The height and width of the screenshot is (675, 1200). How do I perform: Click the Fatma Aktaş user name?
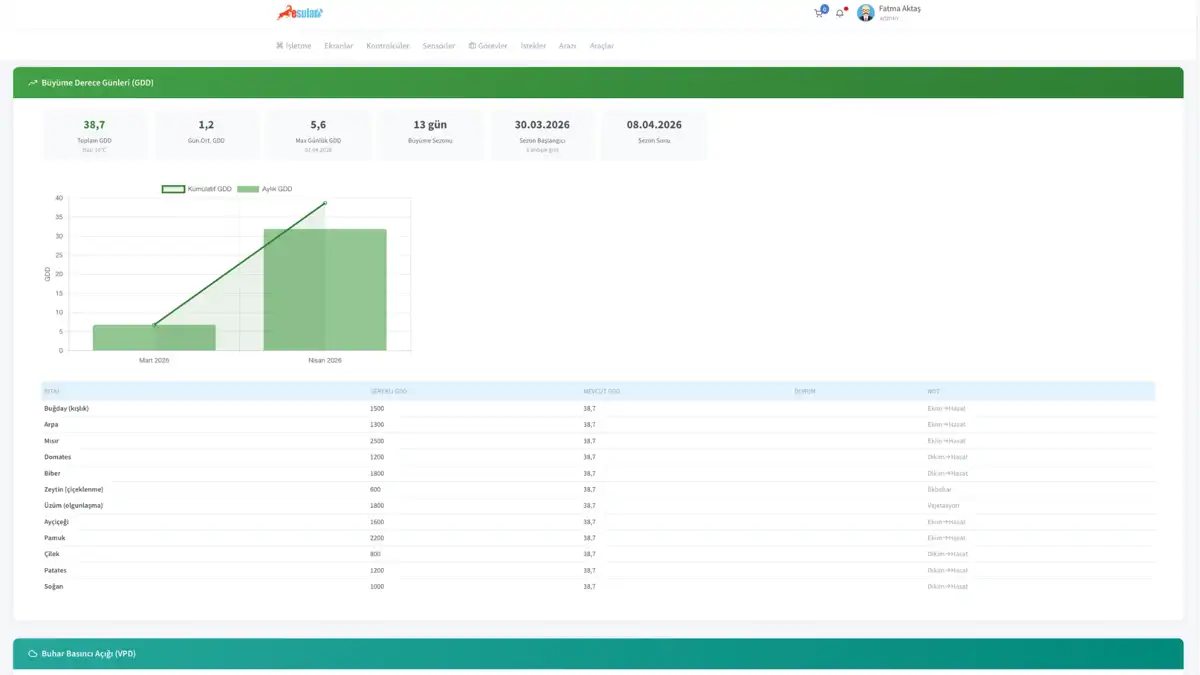pos(900,9)
